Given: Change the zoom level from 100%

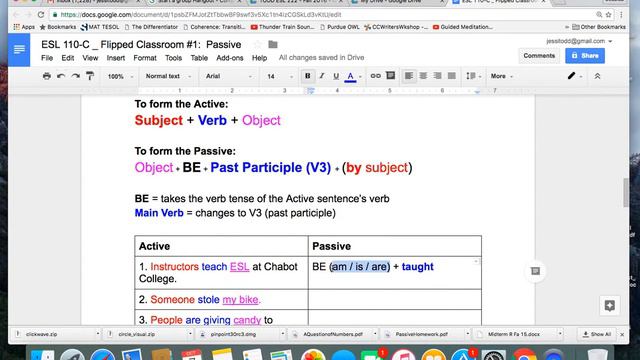Looking at the screenshot, I should [x=120, y=76].
